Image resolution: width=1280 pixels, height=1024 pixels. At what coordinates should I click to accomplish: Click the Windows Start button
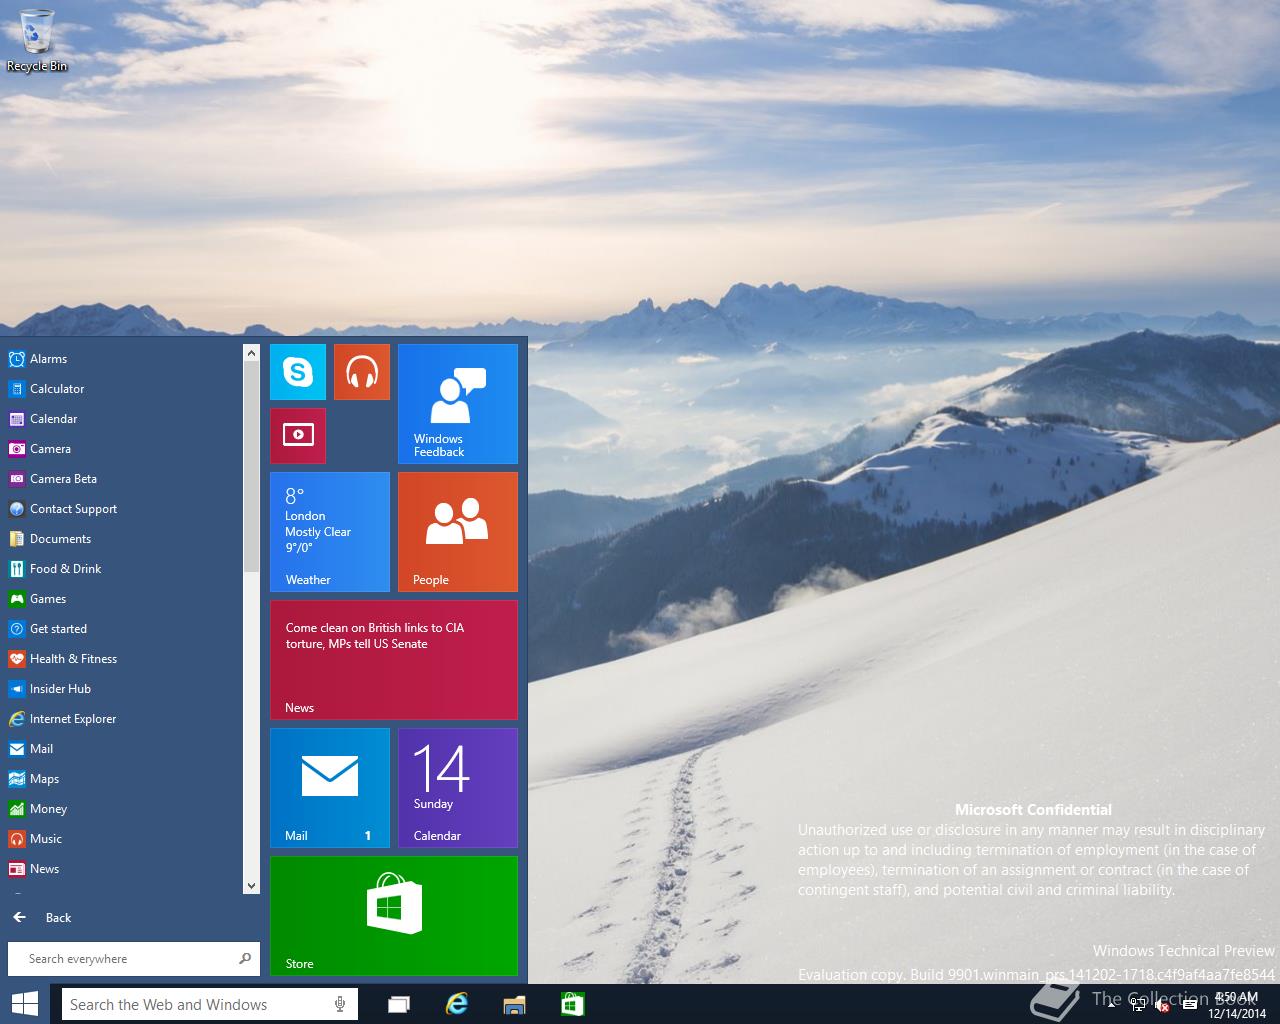25,1004
